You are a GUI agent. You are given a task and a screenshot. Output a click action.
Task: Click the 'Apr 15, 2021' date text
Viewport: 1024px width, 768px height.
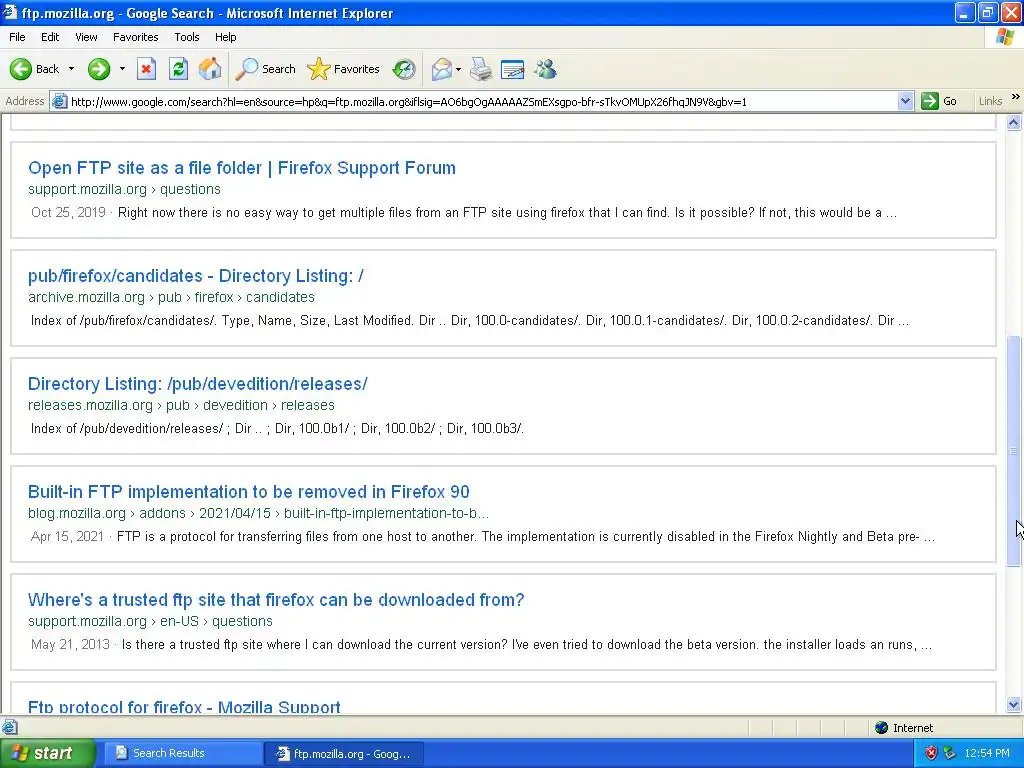[x=67, y=537]
